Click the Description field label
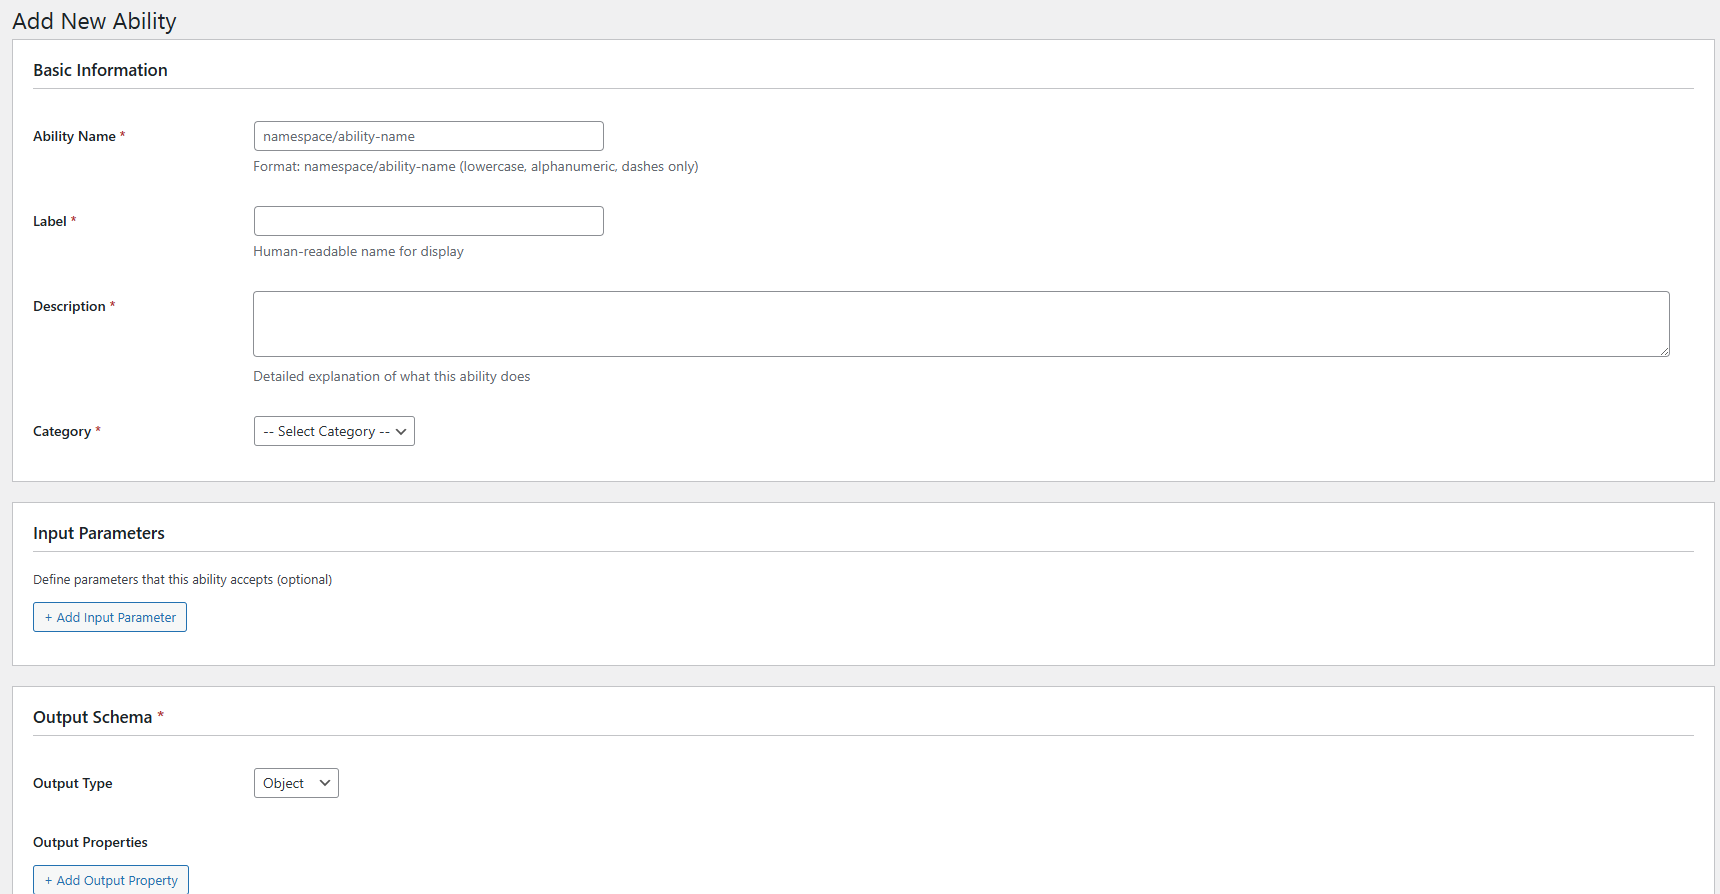This screenshot has height=894, width=1720. (69, 306)
